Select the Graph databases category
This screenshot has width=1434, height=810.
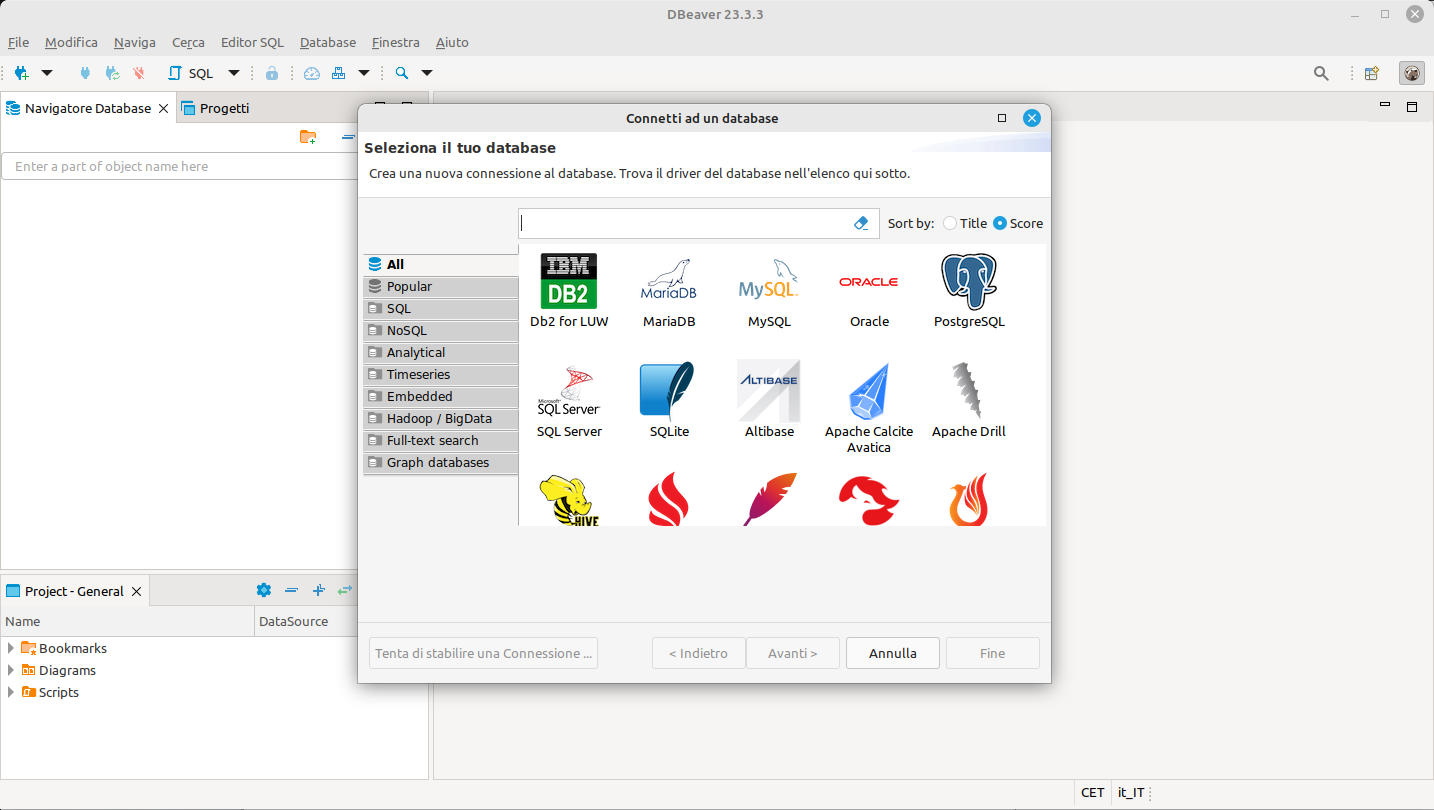pos(441,462)
